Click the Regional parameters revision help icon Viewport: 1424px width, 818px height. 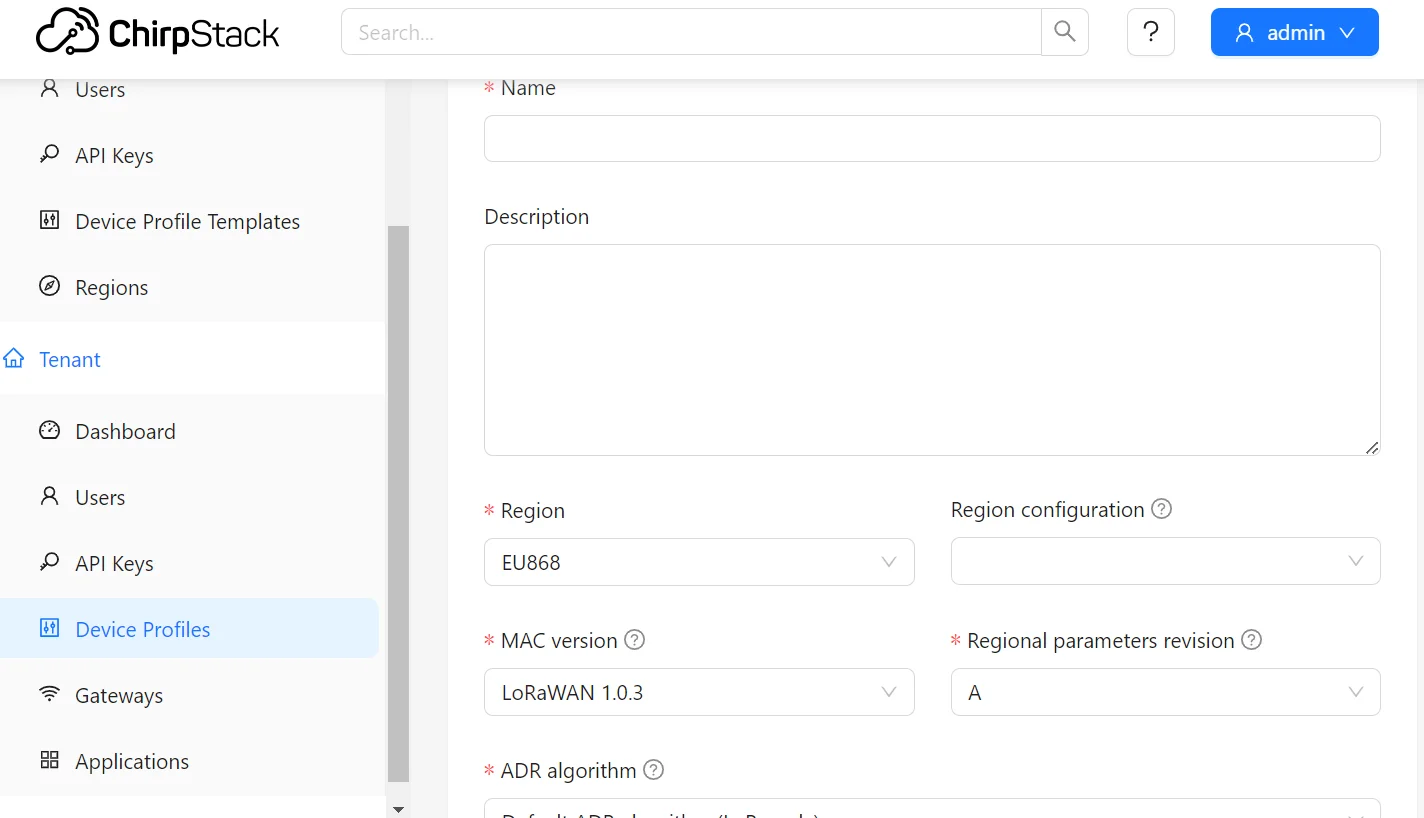point(1251,640)
